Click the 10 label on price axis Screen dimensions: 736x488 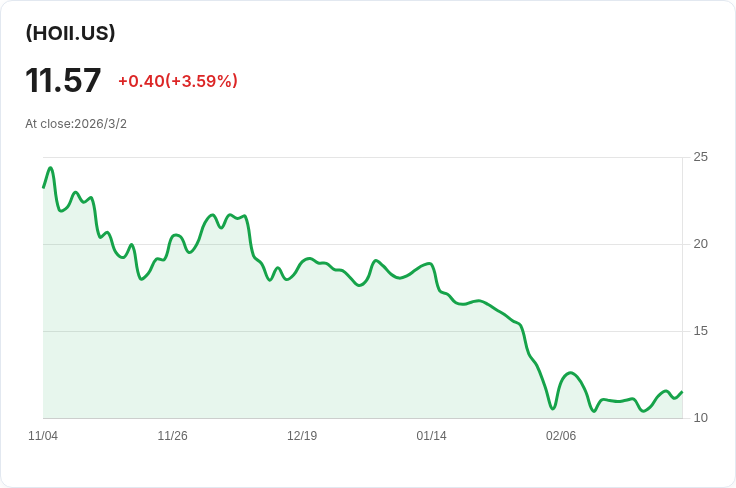click(700, 418)
